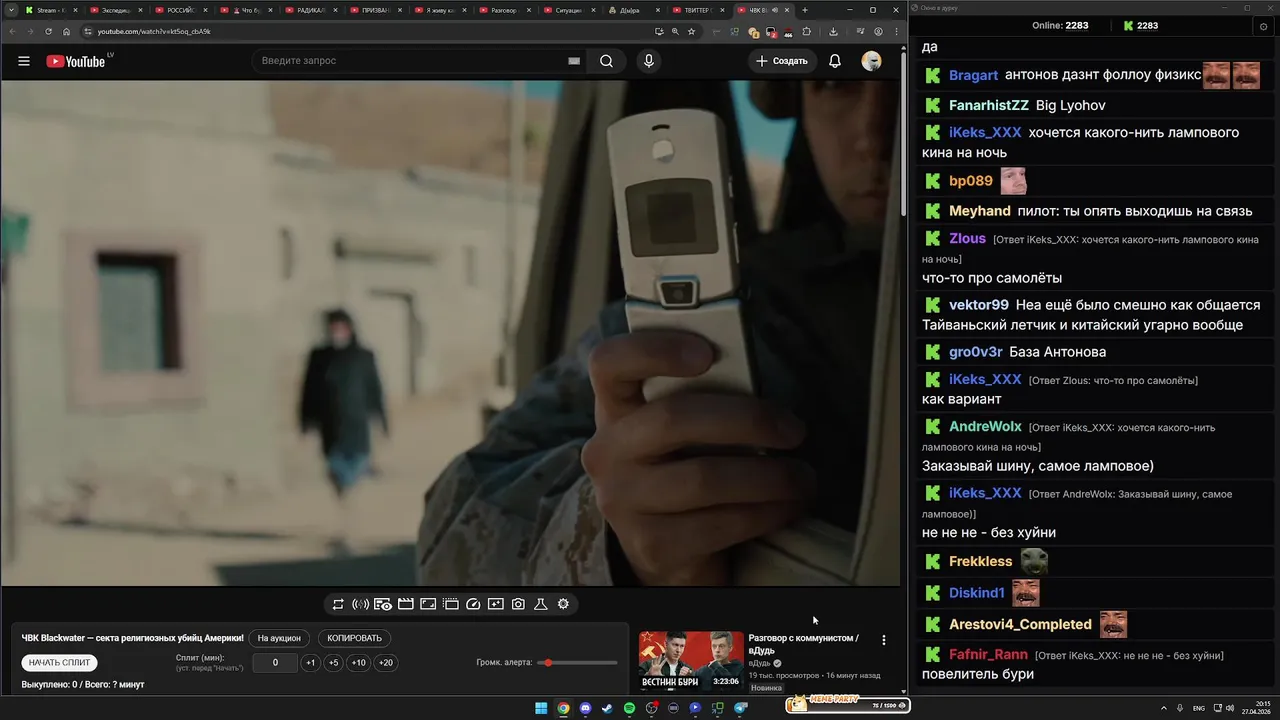Click the 'НАЧАТЬ СПЛИТ' button
The height and width of the screenshot is (720, 1280).
point(59,662)
